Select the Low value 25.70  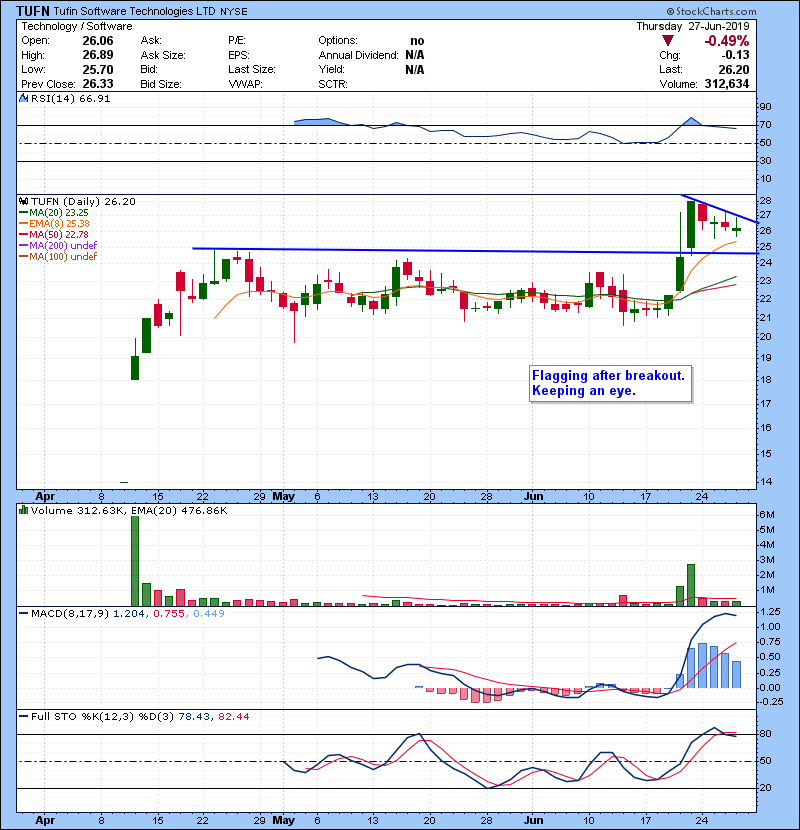[x=97, y=69]
